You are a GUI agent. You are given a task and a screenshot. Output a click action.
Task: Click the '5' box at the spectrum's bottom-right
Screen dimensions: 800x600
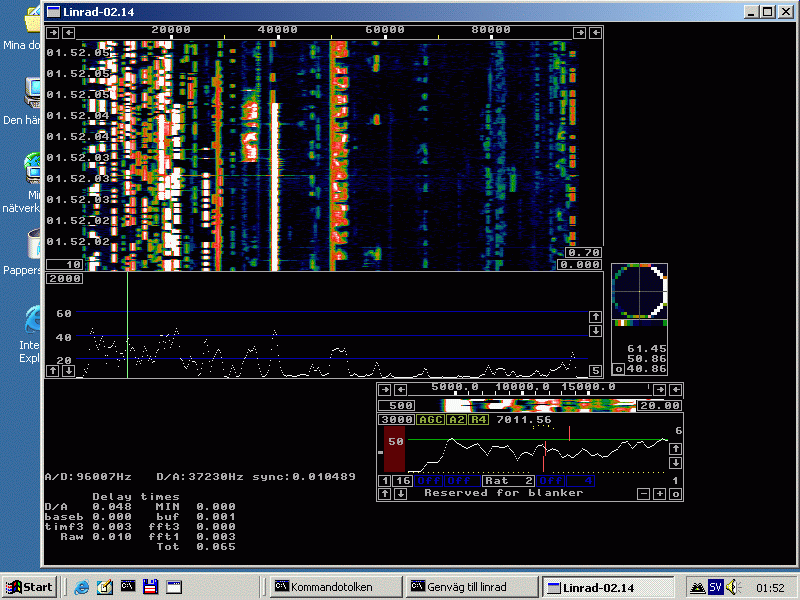[595, 371]
